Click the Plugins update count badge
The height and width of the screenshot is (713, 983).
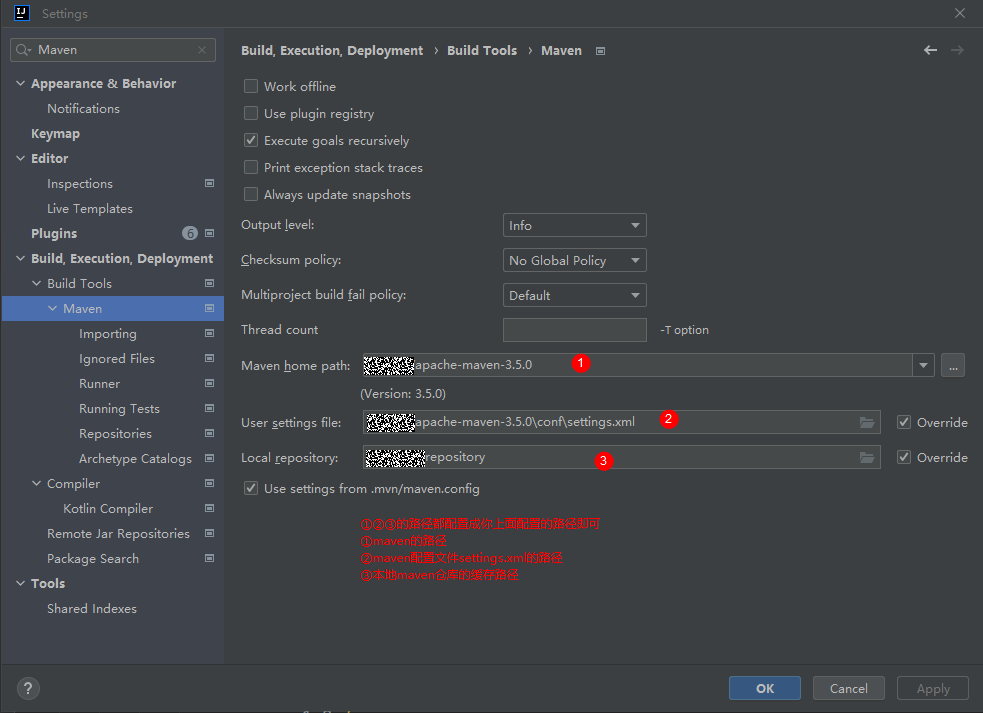(190, 233)
